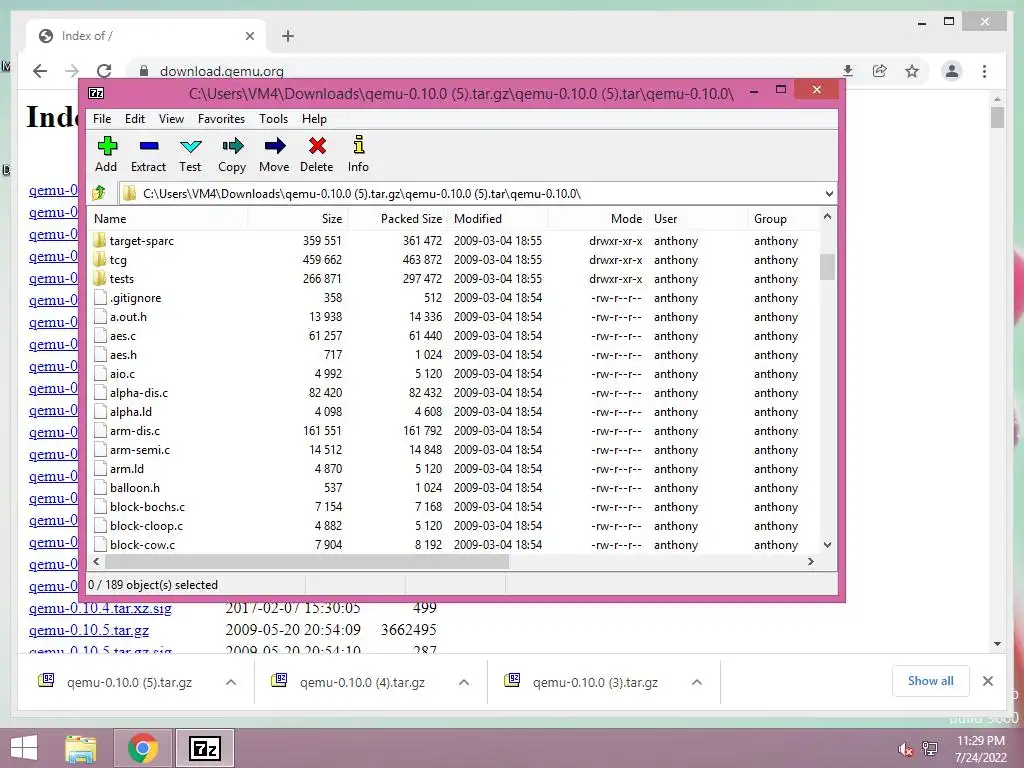Open qemu-0.10.4.tar.xz.sig link

[x=101, y=608]
